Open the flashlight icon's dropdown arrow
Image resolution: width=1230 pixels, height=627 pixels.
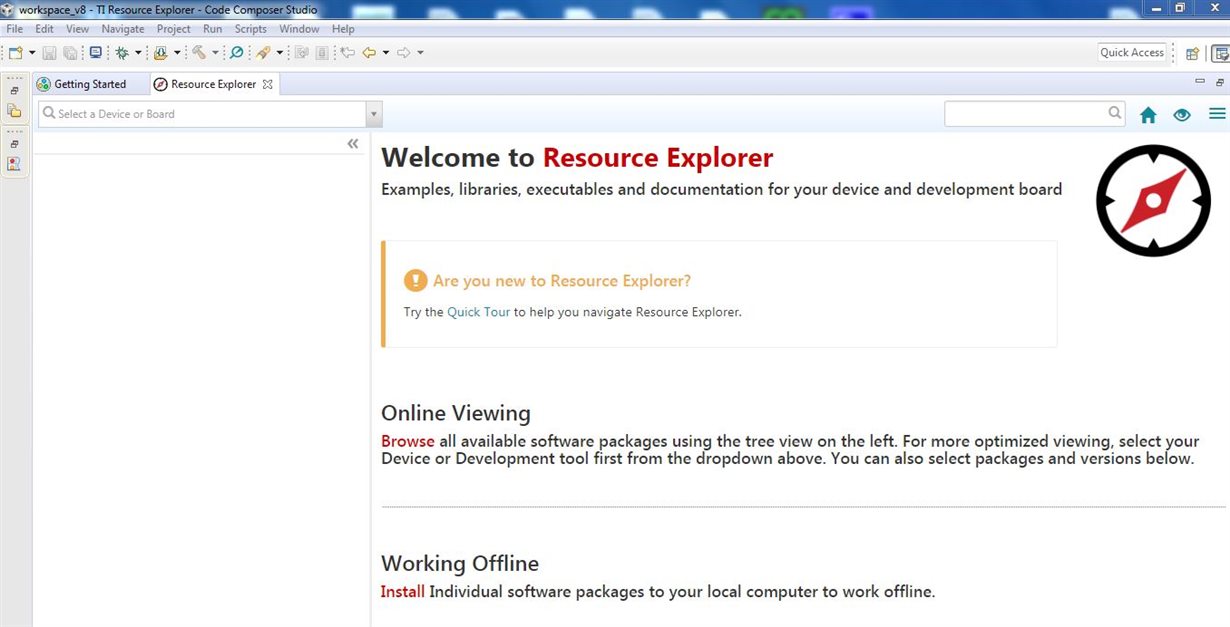[279, 53]
